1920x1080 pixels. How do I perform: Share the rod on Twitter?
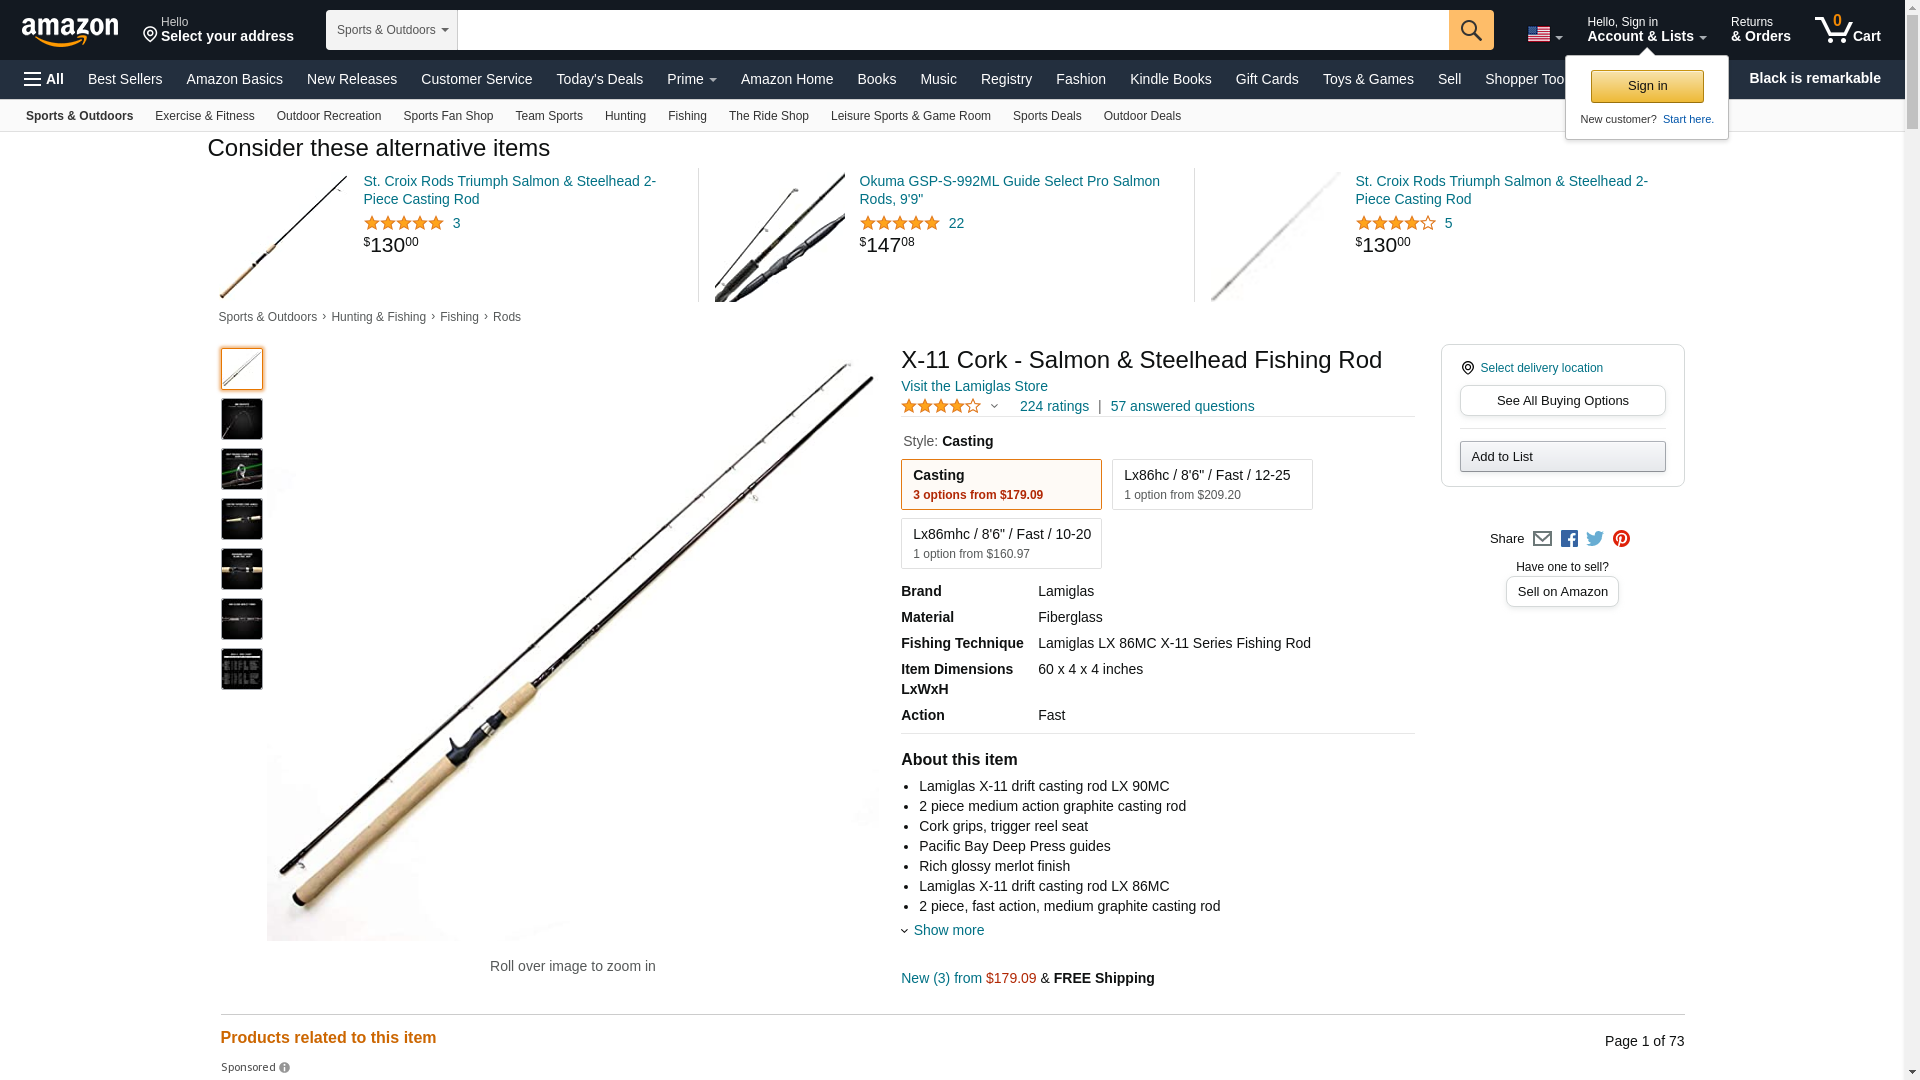tap(1595, 539)
